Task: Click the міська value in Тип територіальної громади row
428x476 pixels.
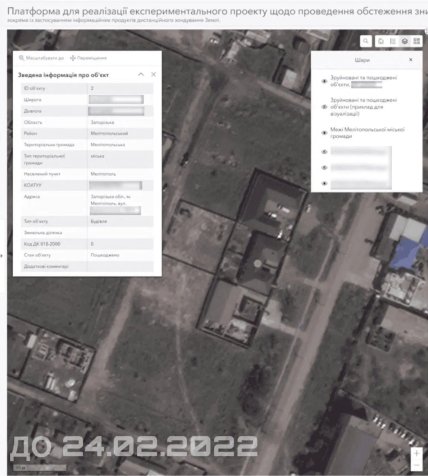Action: pos(97,156)
